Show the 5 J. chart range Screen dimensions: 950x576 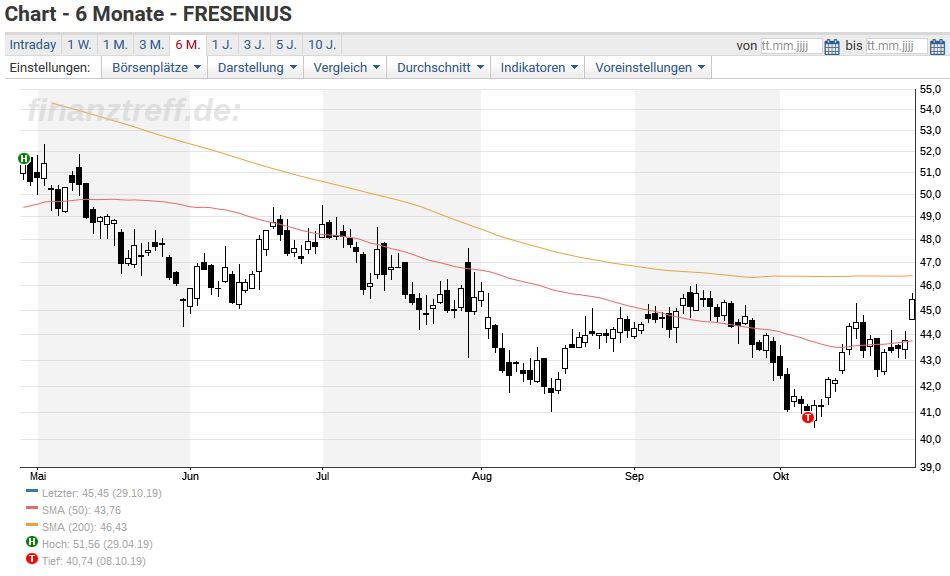tap(287, 45)
